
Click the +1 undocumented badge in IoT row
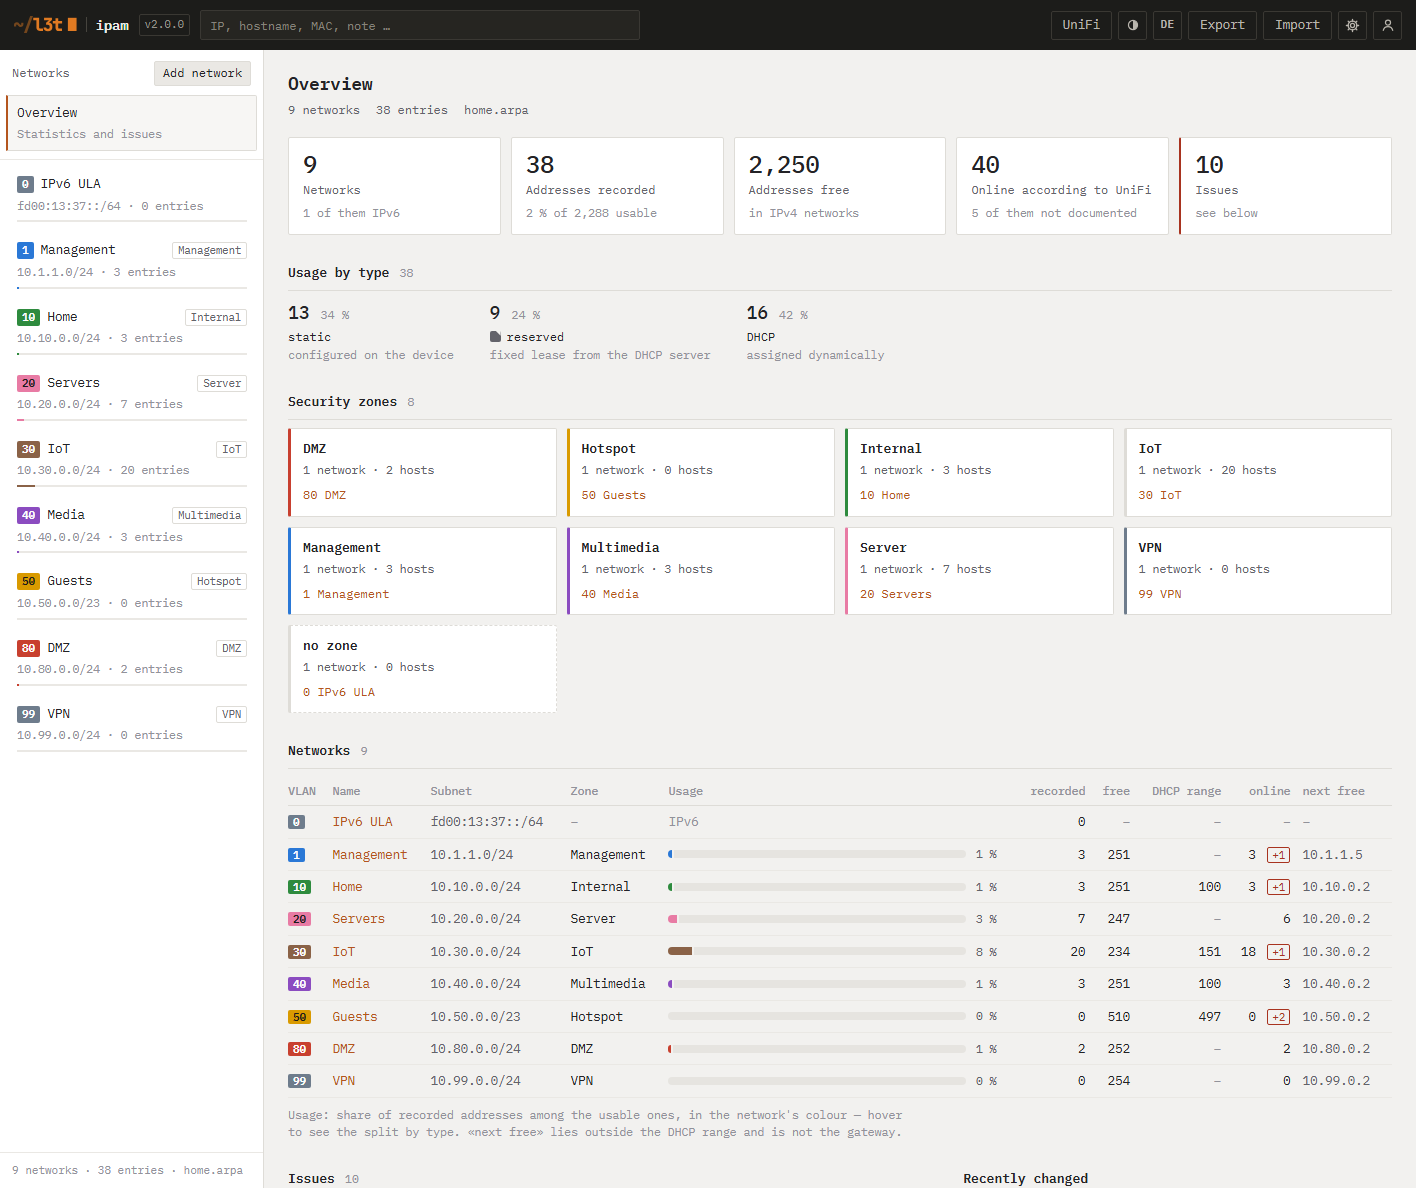click(1278, 952)
